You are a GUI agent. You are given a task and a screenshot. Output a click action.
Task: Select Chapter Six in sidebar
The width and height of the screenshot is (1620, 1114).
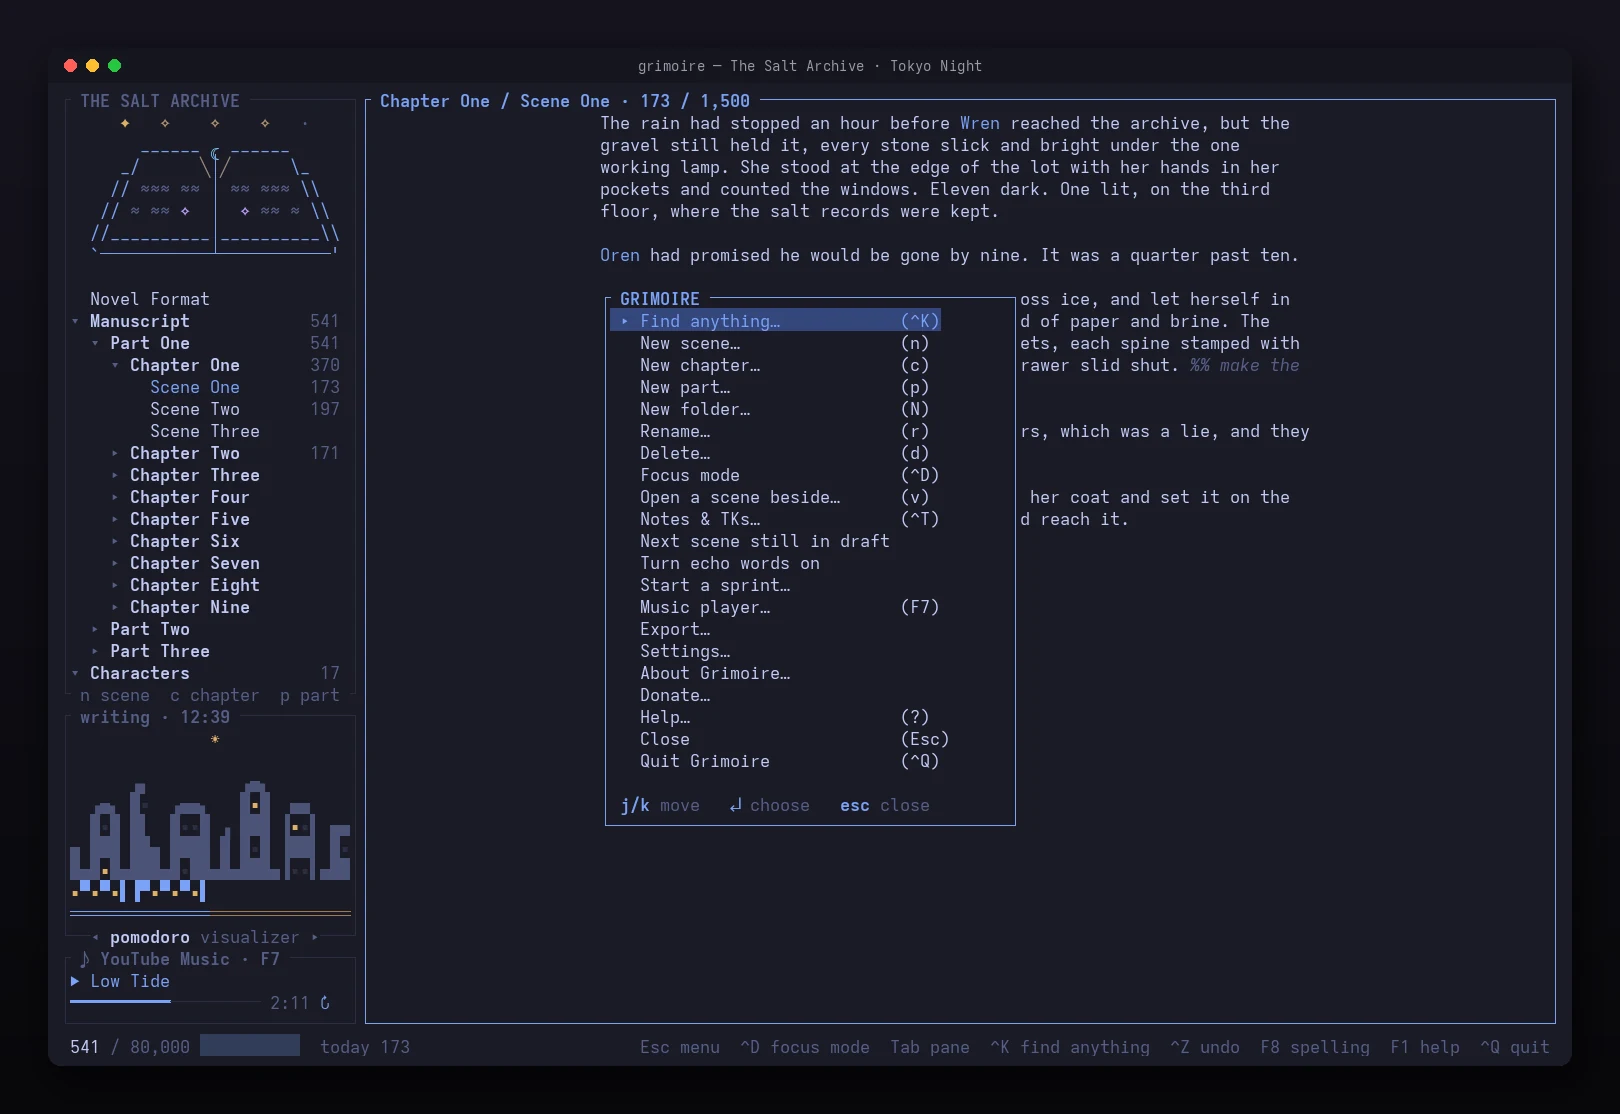pyautogui.click(x=185, y=541)
